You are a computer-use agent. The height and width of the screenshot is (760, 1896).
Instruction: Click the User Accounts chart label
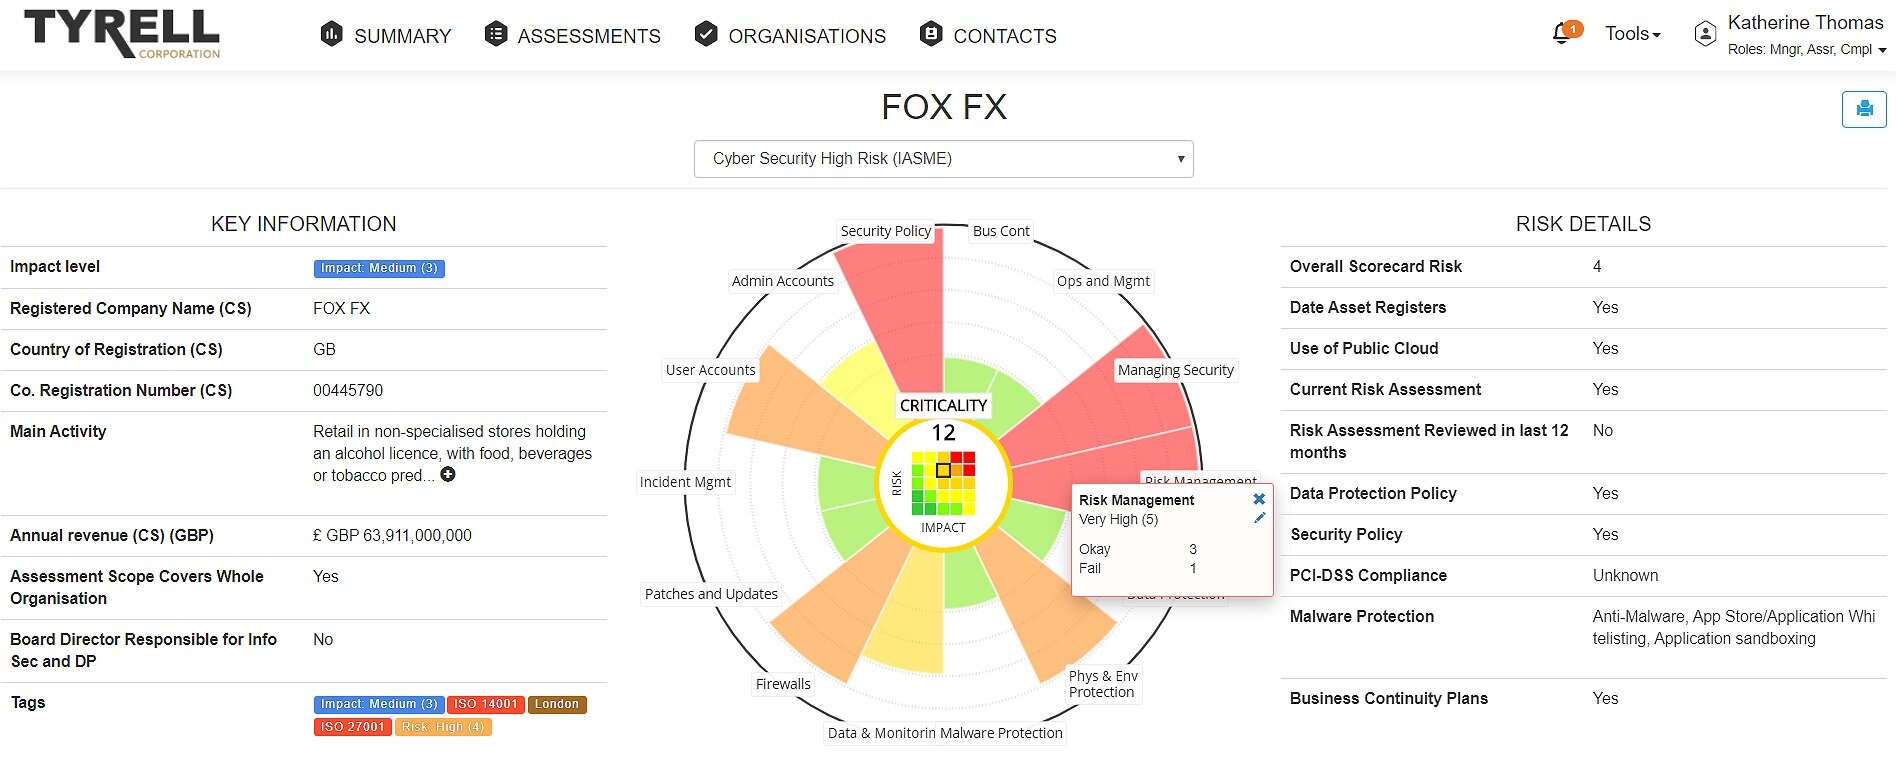(711, 370)
